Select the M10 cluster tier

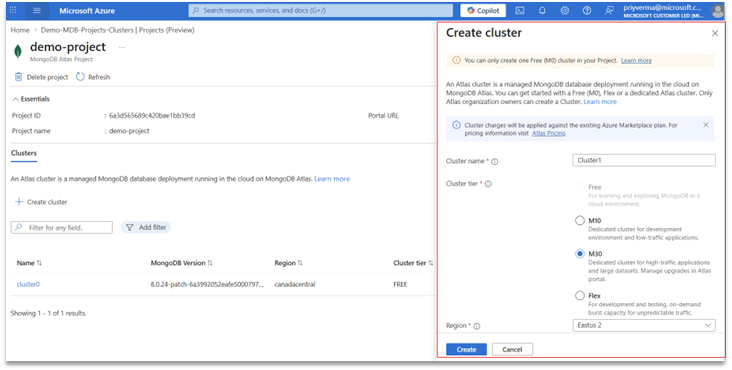coord(579,220)
